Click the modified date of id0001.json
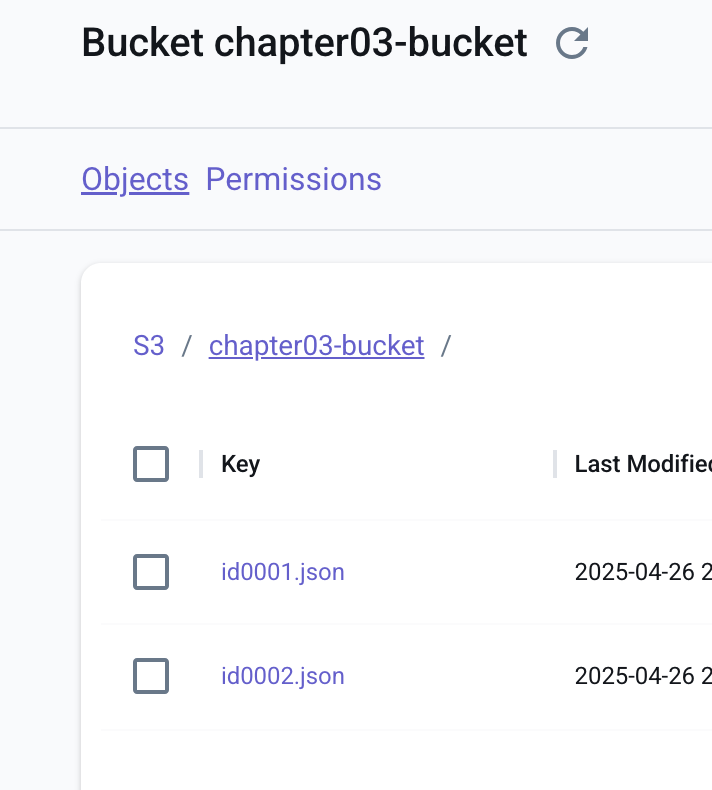 point(642,573)
